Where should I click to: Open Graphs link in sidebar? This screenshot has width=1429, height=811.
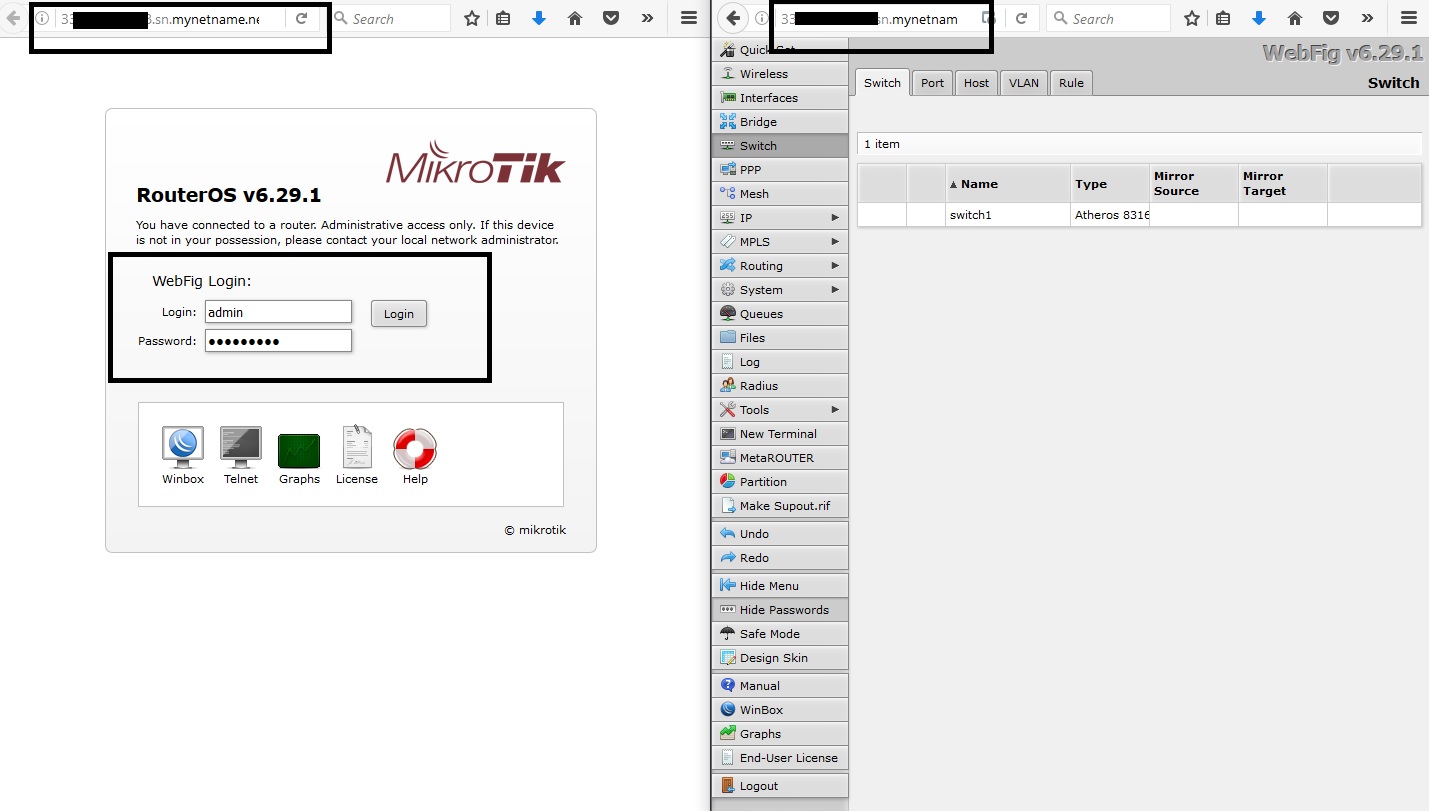[x=780, y=734]
